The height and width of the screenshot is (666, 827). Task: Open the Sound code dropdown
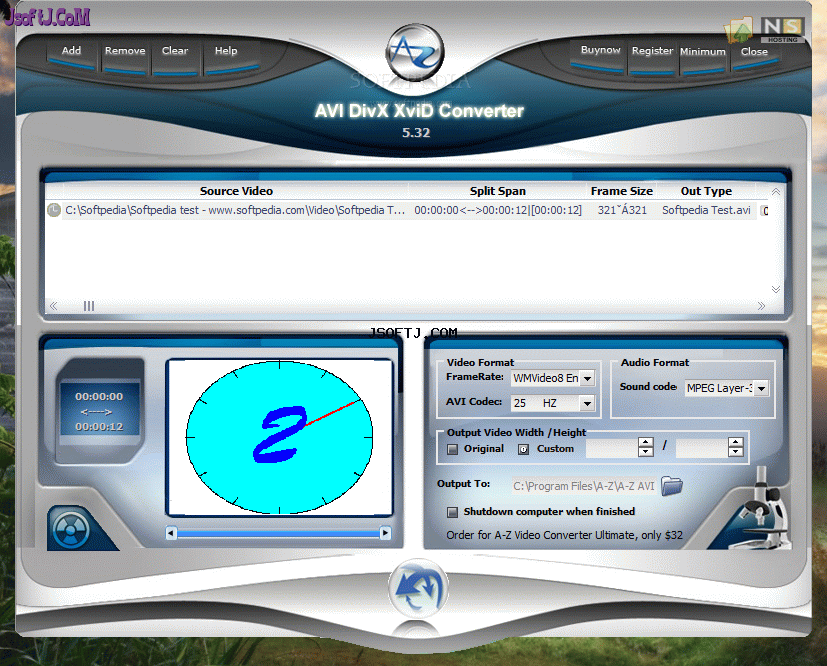[x=761, y=389]
